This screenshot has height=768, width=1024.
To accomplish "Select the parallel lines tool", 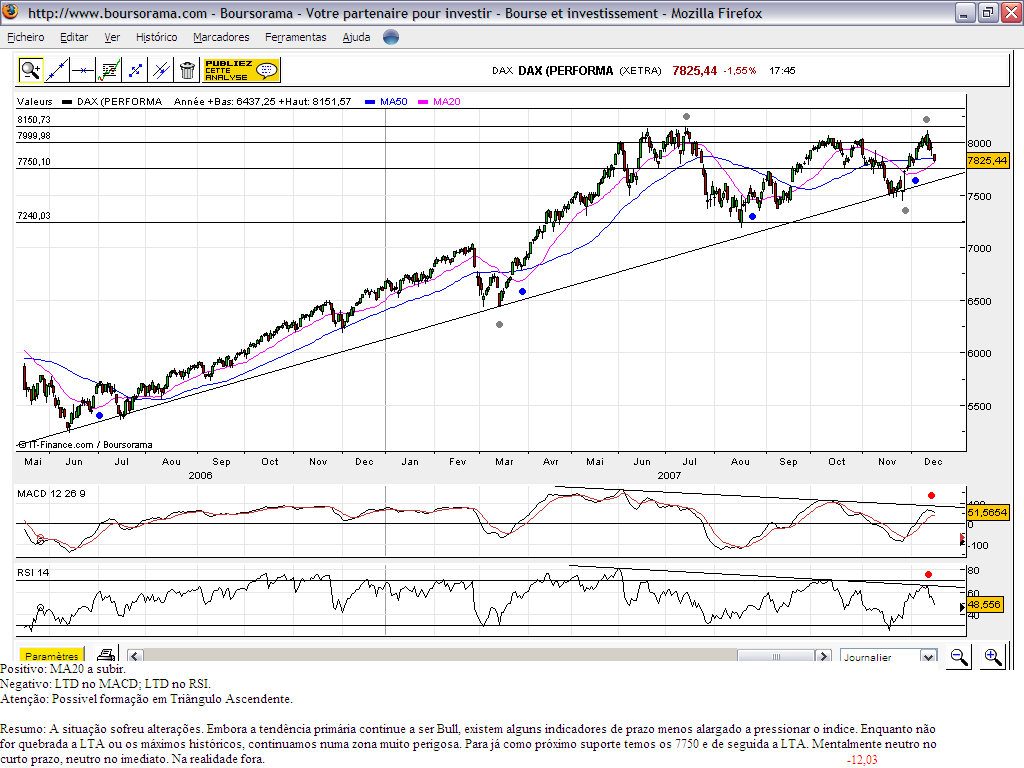I will click(x=161, y=70).
